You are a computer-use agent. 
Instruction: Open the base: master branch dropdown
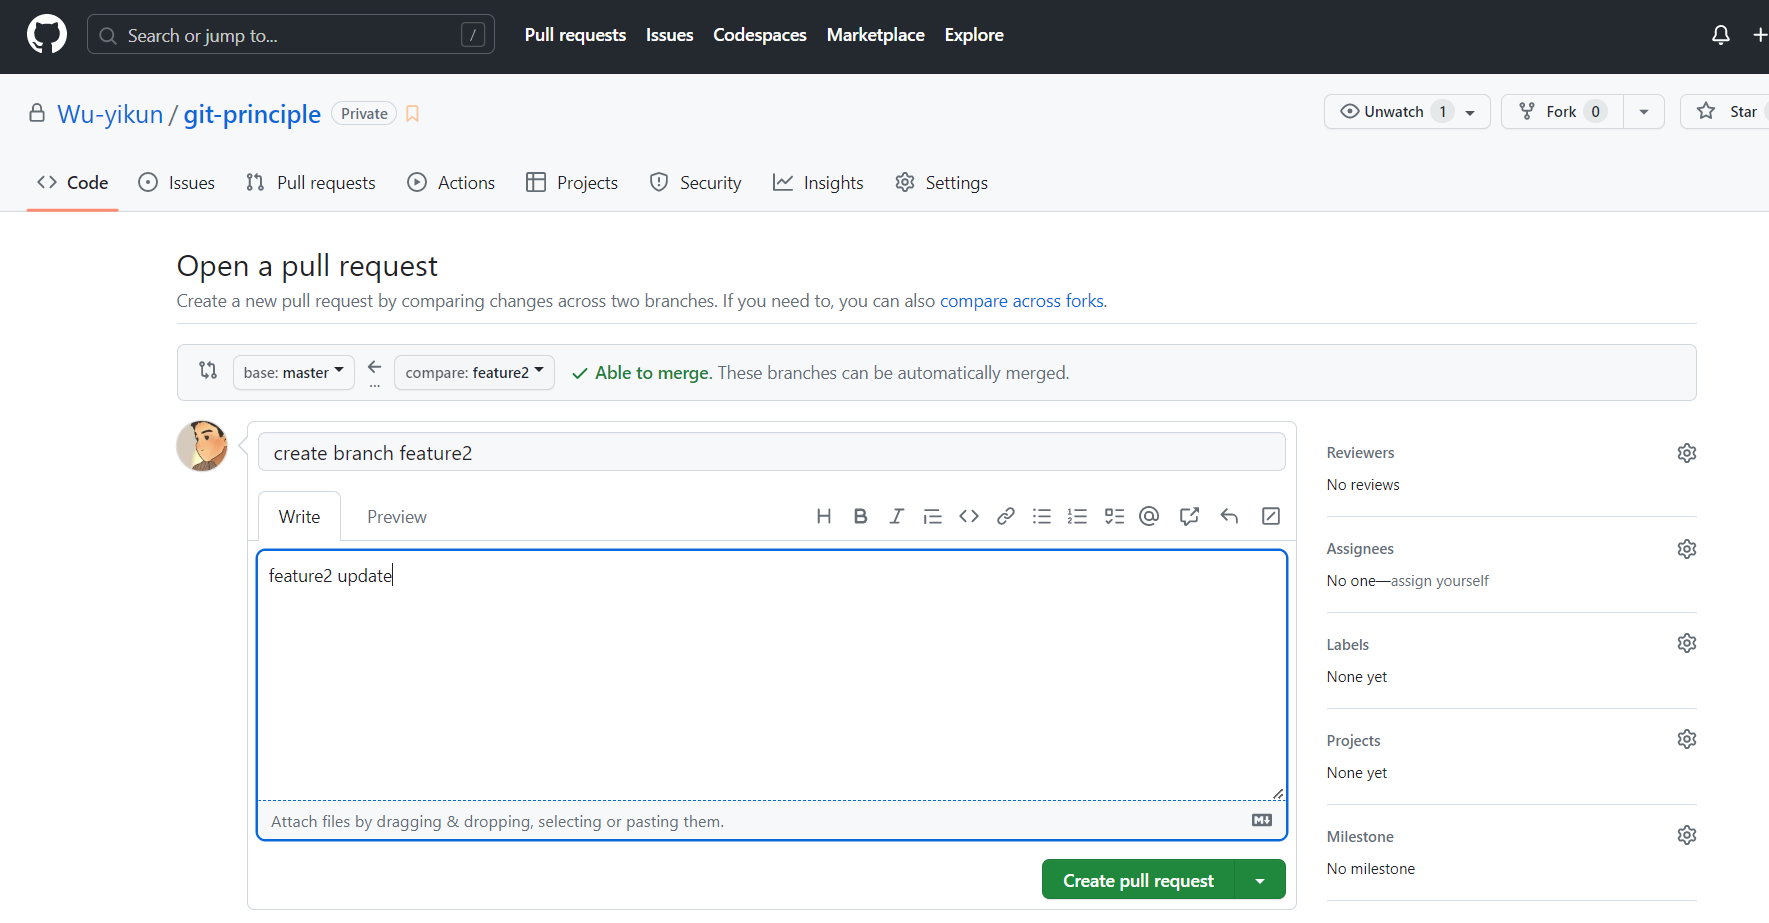293,373
